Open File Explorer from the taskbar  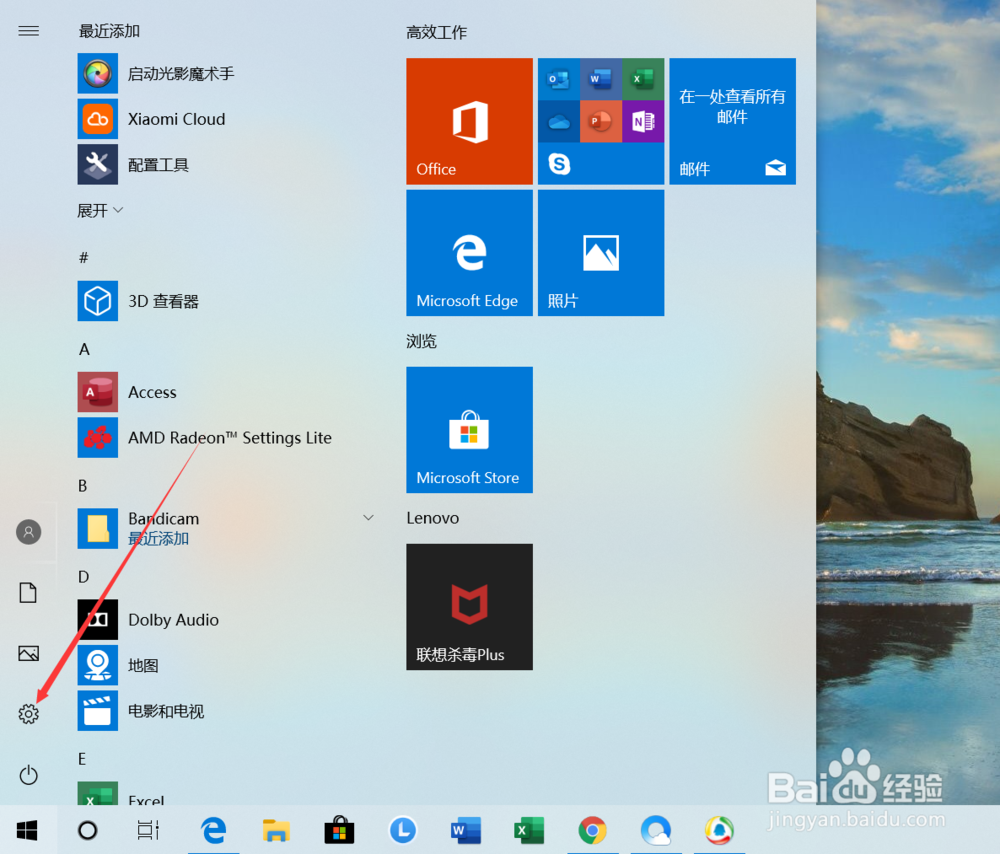pos(276,830)
